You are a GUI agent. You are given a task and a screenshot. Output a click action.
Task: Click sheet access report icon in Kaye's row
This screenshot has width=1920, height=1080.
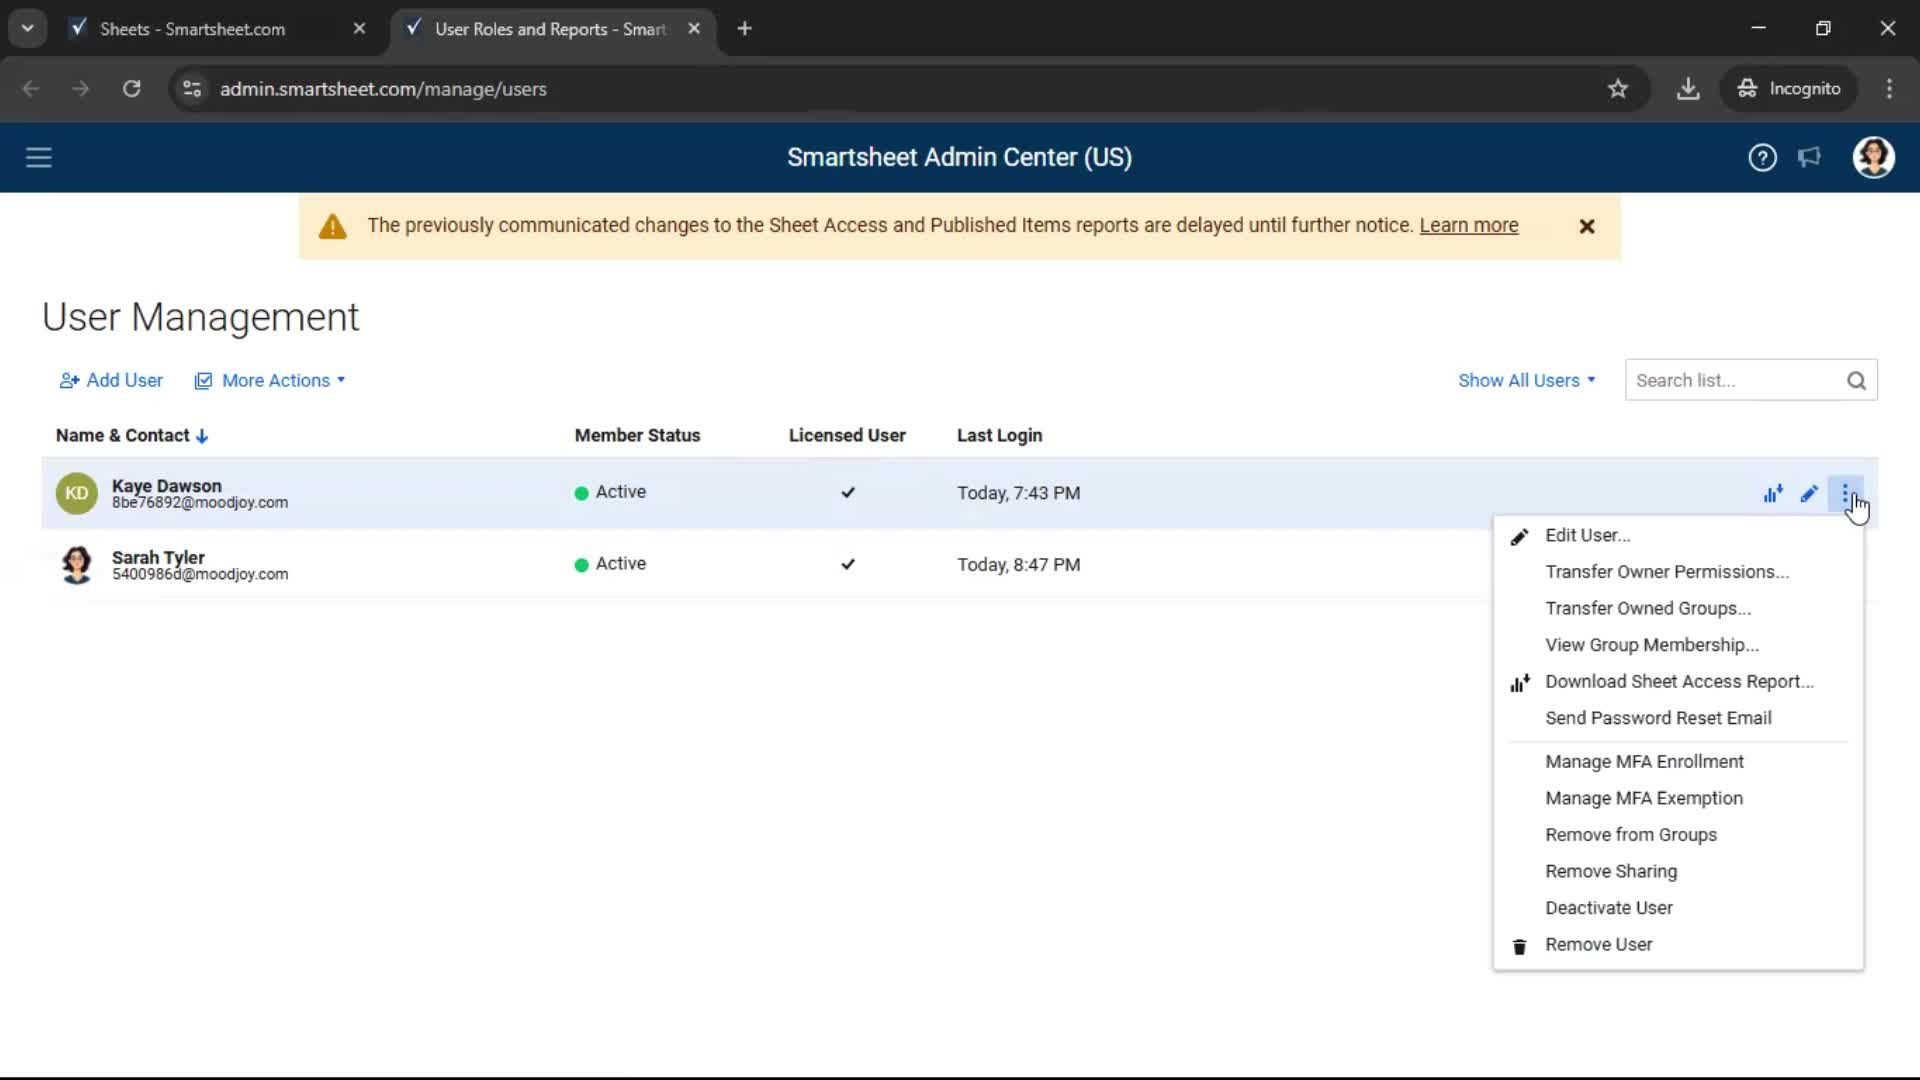coord(1773,493)
